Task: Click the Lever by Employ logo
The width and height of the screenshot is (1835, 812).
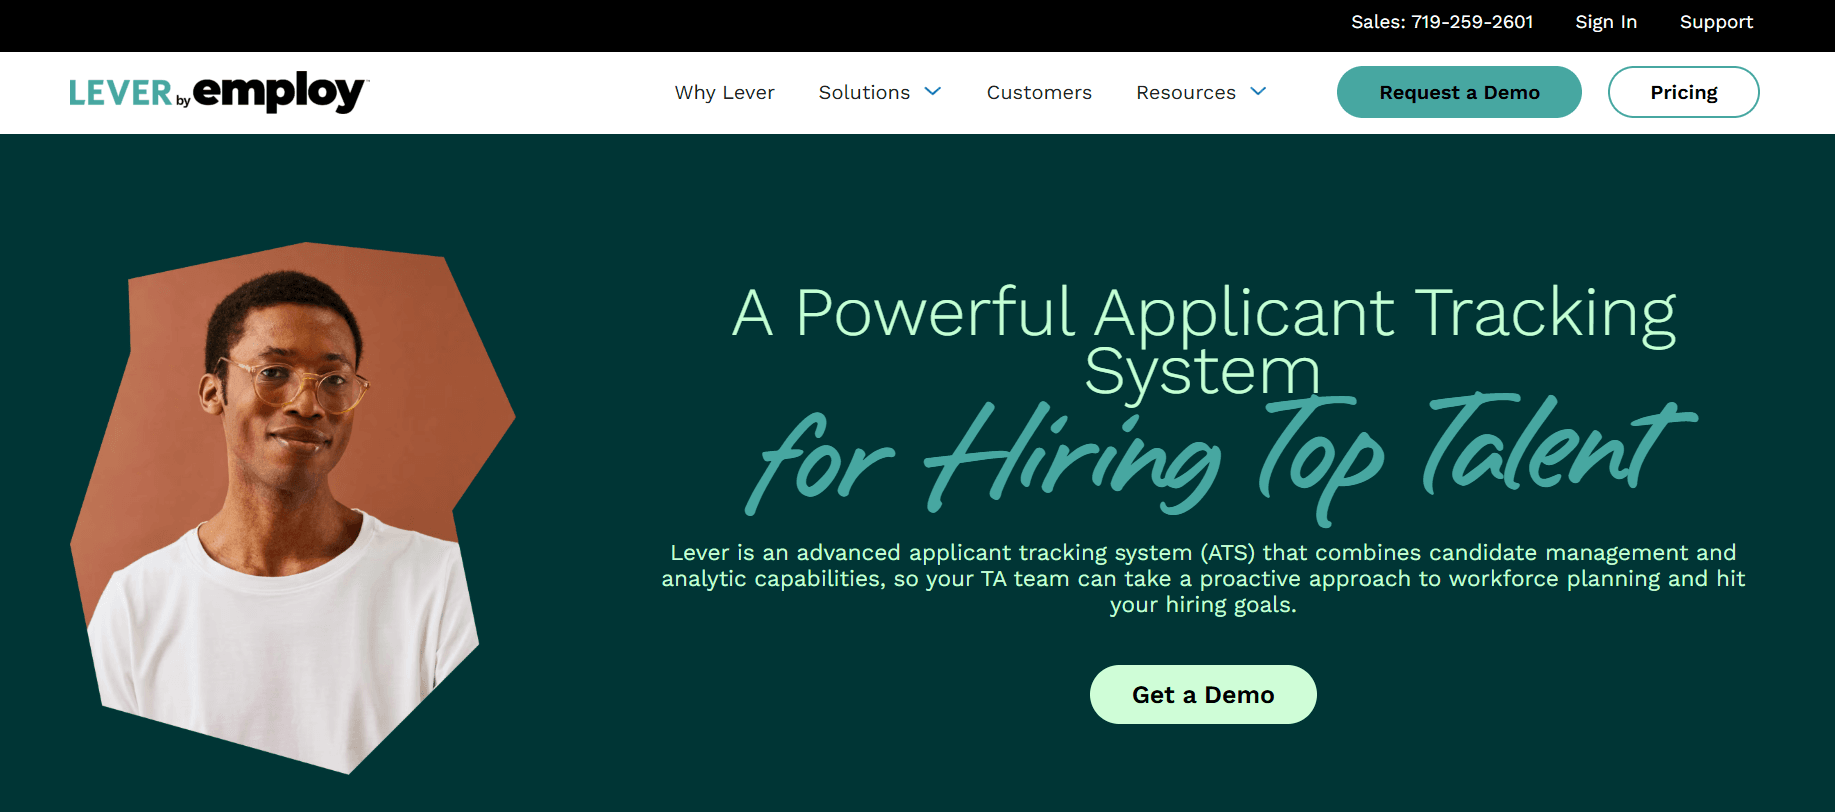Action: 218,92
